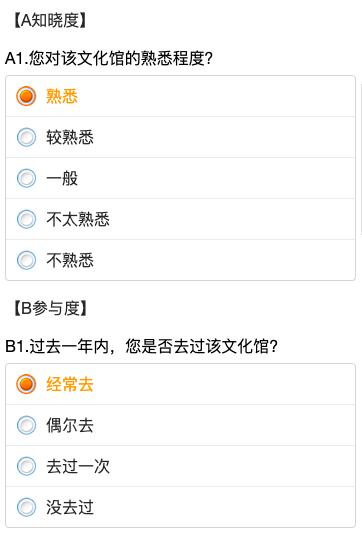
Task: Pick the 去过一次 radio button
Action: click(x=26, y=466)
